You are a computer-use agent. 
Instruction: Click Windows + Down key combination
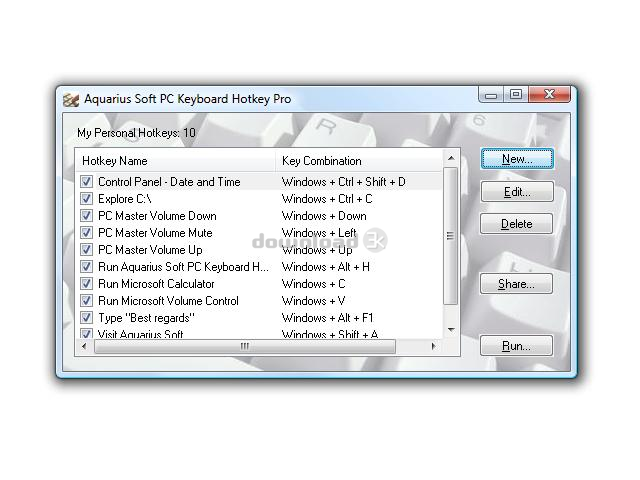click(x=324, y=216)
